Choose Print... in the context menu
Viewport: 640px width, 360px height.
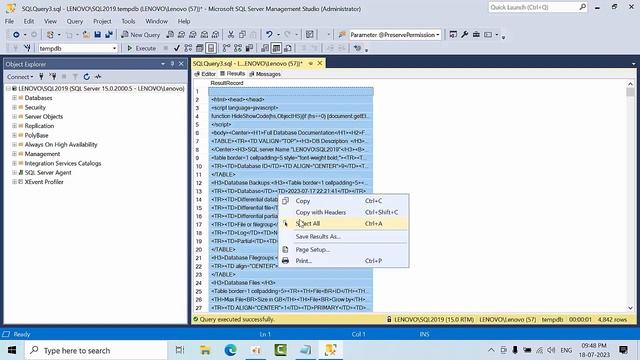pos(343,261)
